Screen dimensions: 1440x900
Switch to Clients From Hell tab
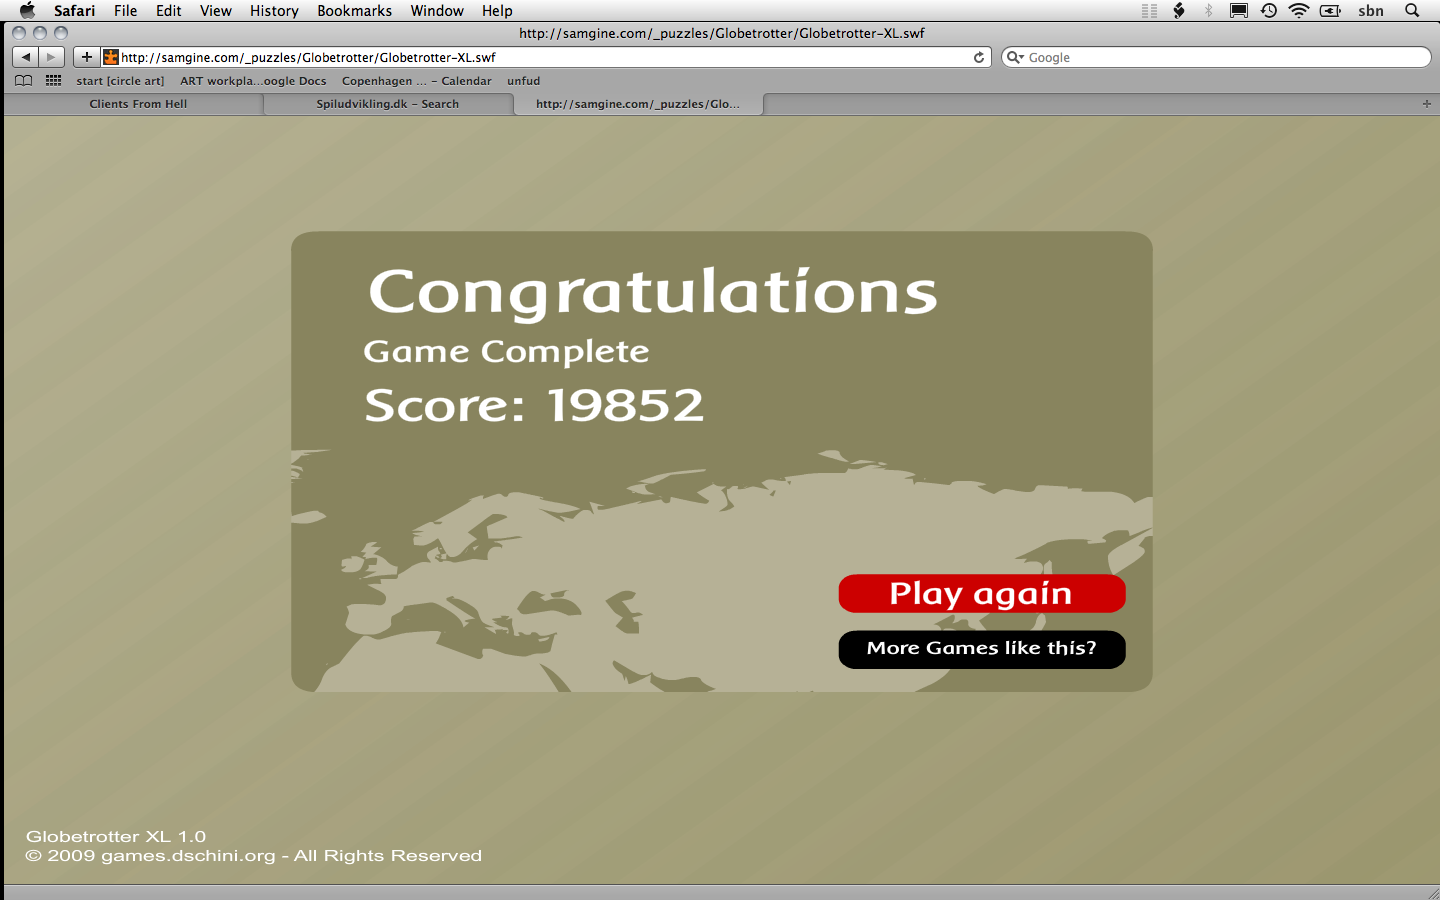138,104
